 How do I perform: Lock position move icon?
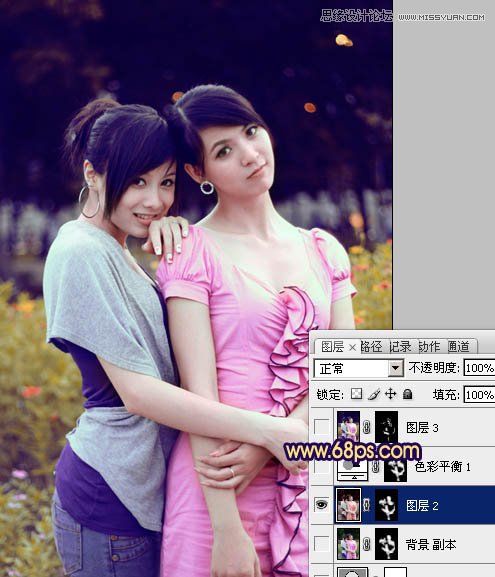coord(390,394)
